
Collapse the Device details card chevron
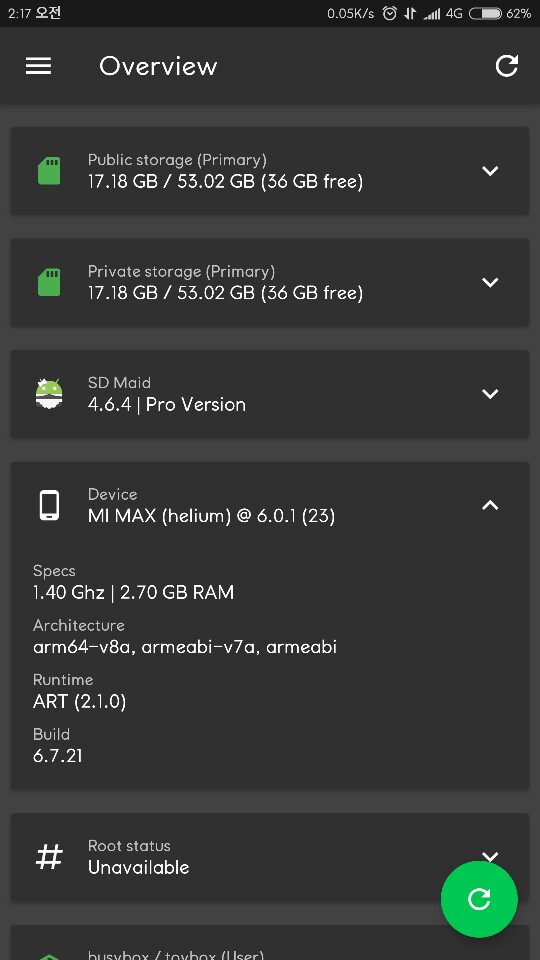490,505
